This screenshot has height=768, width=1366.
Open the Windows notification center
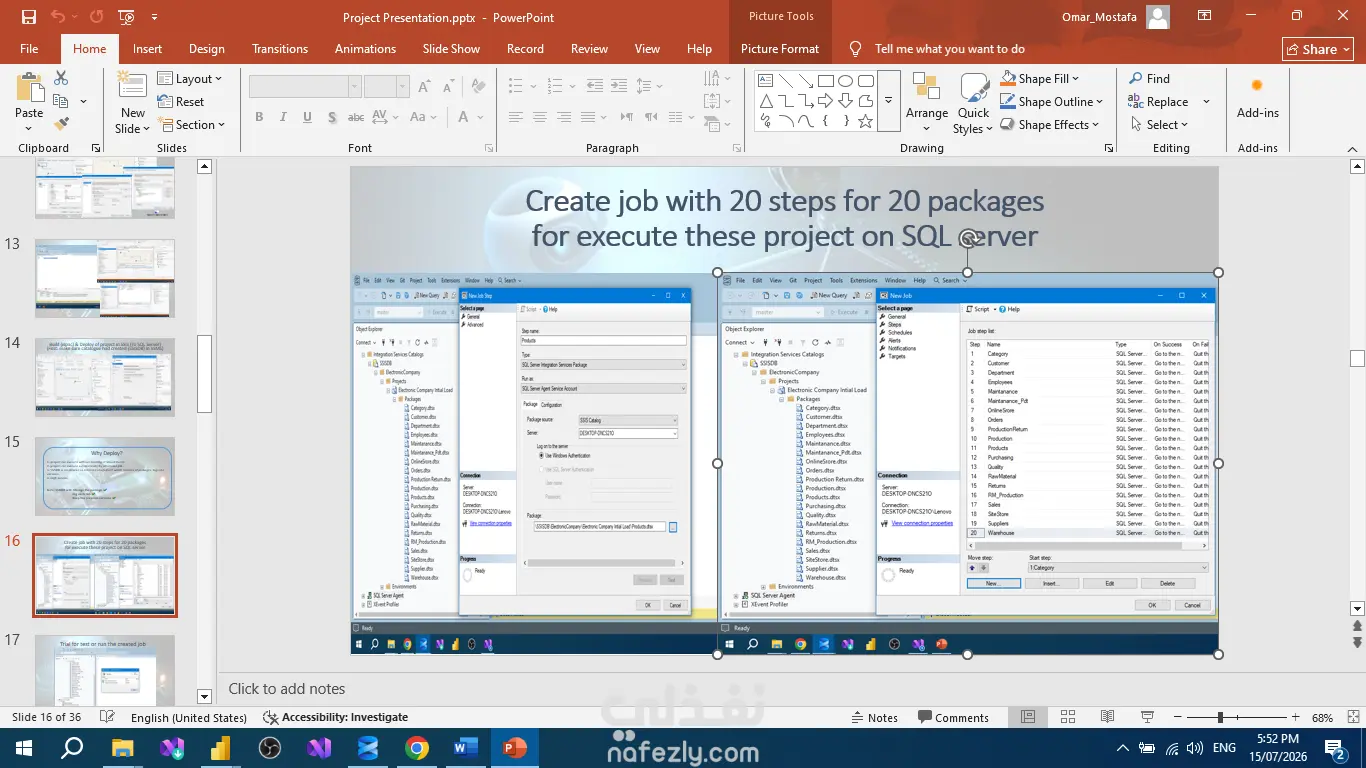pyautogui.click(x=1335, y=748)
